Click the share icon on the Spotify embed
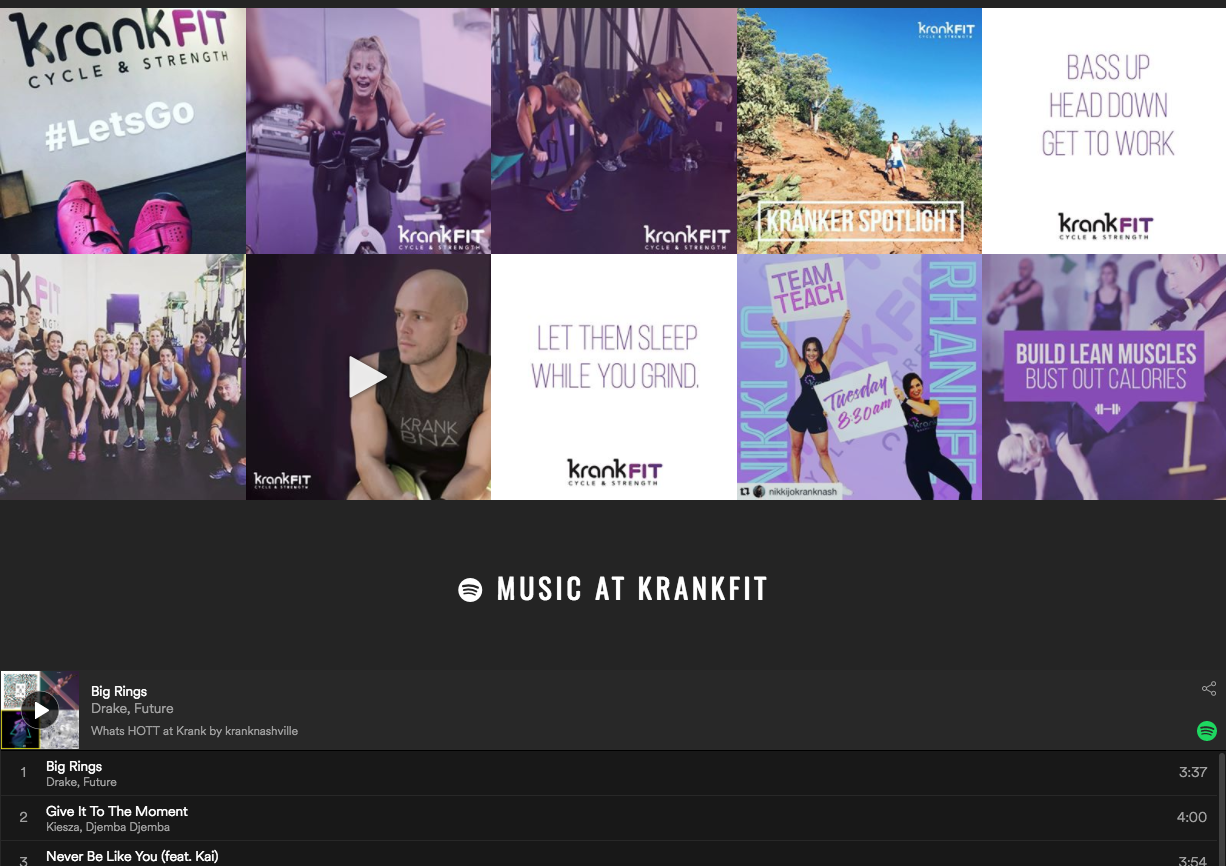 (1208, 689)
